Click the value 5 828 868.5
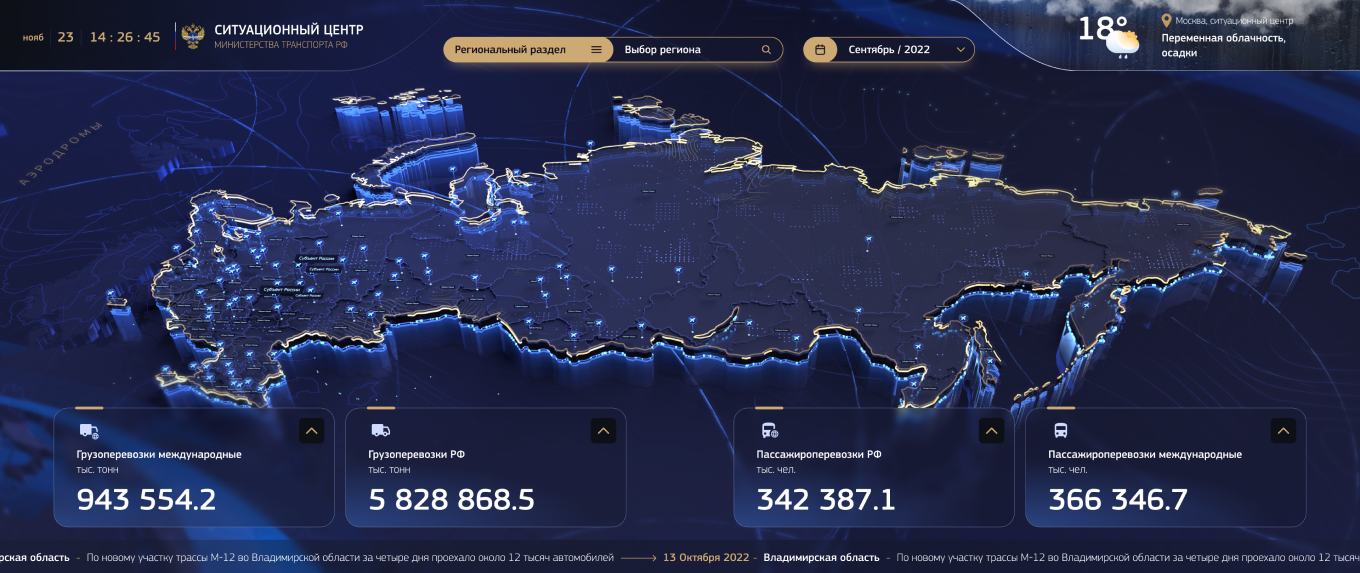The height and width of the screenshot is (573, 1360). coord(452,499)
